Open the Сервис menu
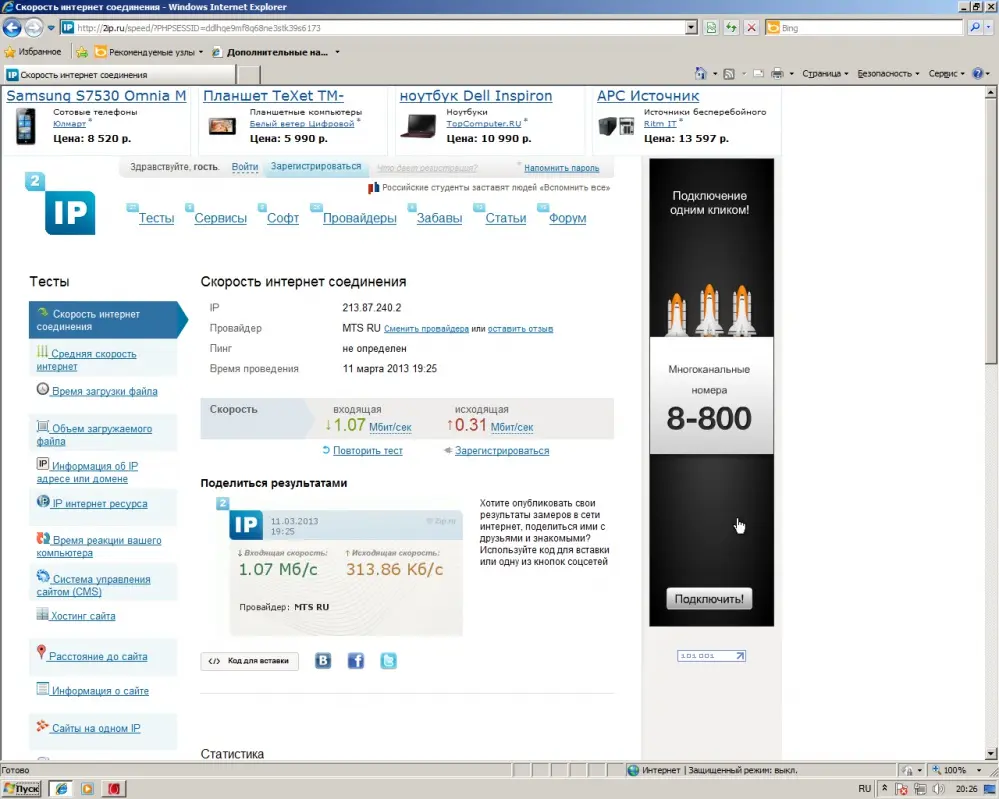The width and height of the screenshot is (999, 799). (x=946, y=74)
